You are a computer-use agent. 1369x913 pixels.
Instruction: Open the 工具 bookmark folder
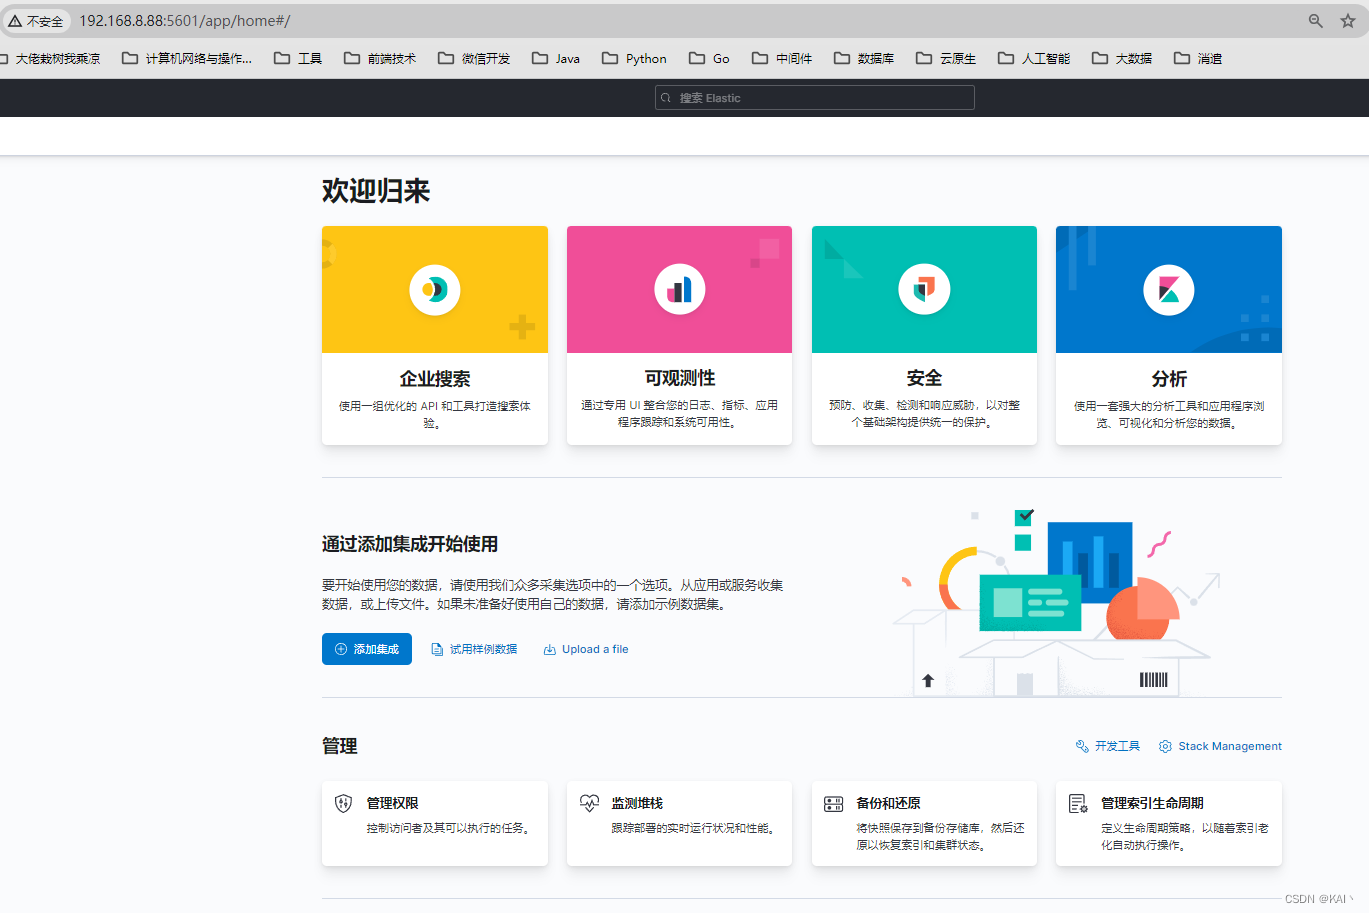298,58
